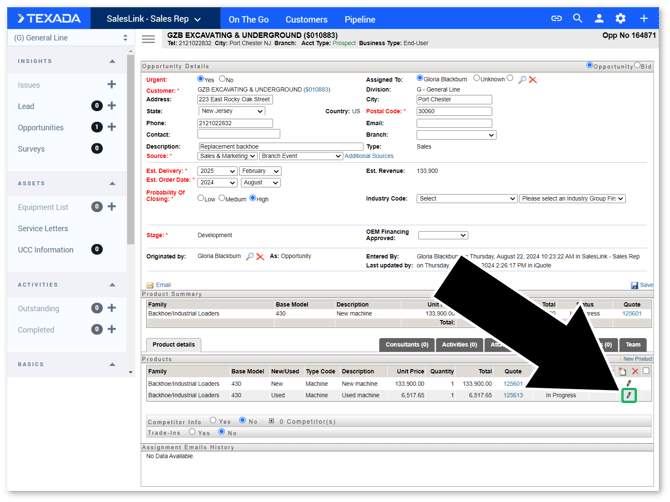This screenshot has height=502, width=670.
Task: Click the plus icon in top bar
Action: point(643,18)
